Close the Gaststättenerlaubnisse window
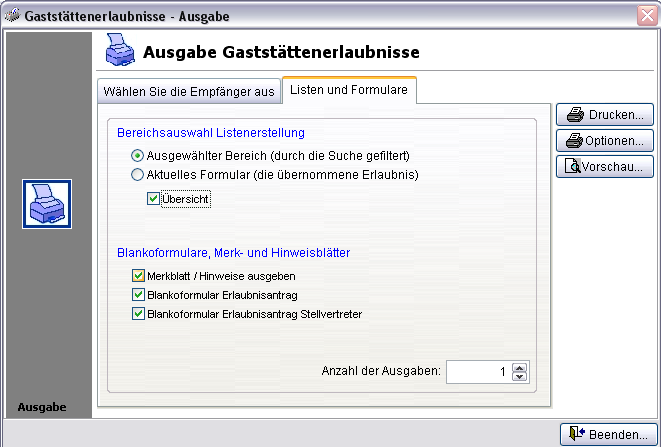The width and height of the screenshot is (661, 447). [x=646, y=15]
